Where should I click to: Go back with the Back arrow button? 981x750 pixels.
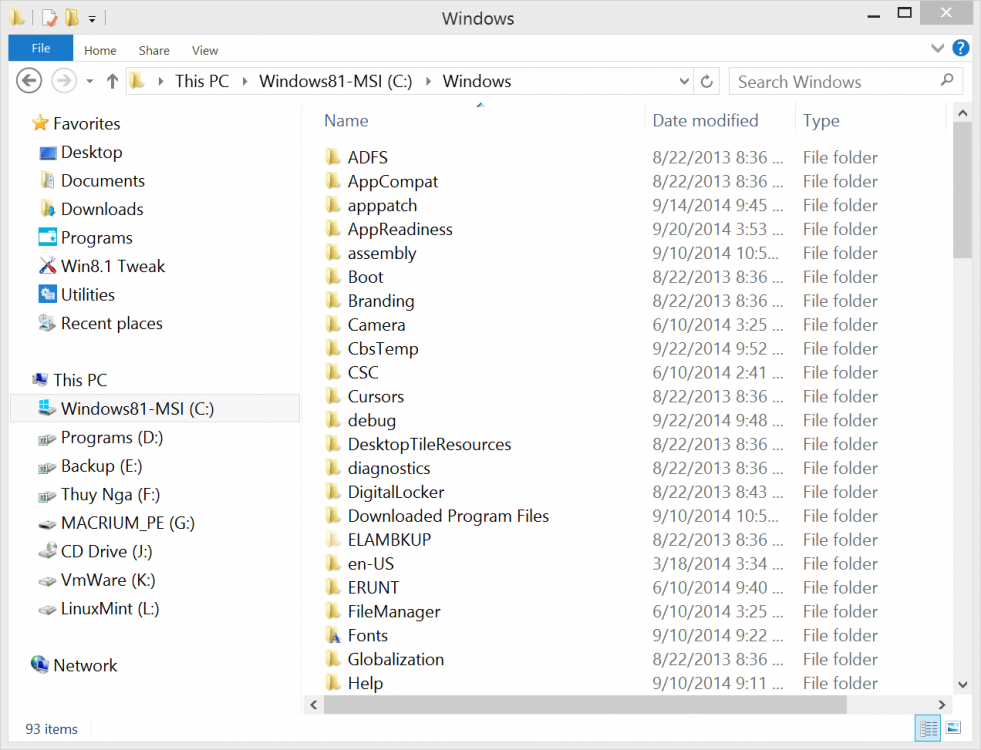click(x=29, y=81)
